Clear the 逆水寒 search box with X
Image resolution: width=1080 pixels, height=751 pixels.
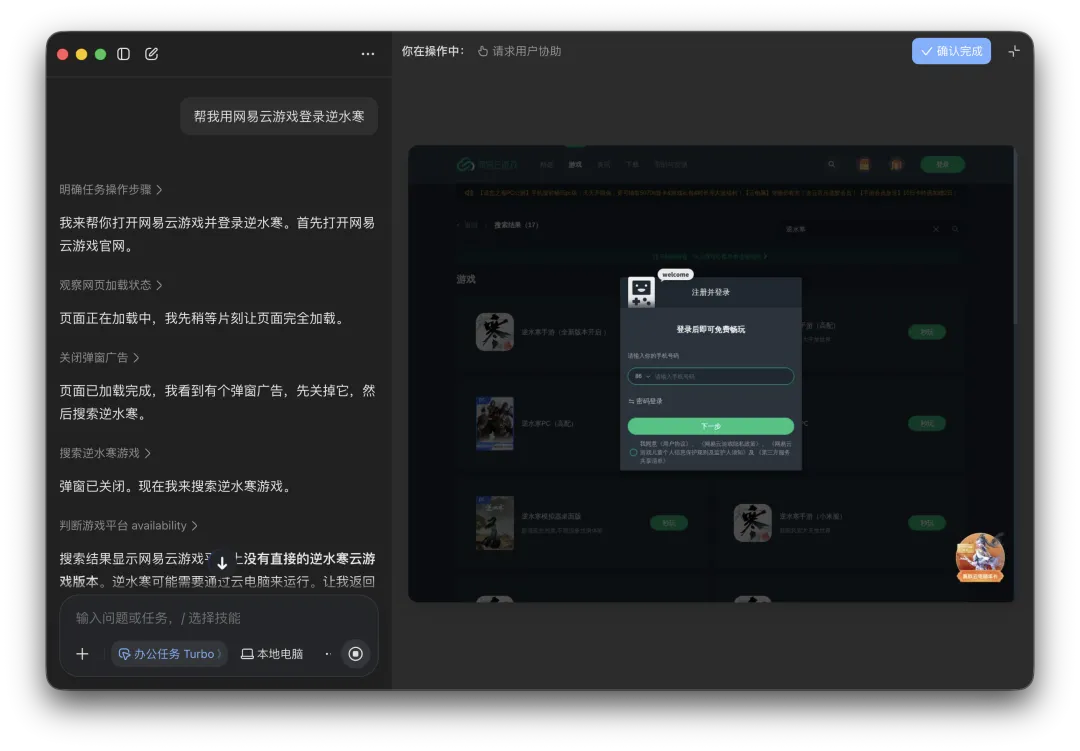[935, 229]
